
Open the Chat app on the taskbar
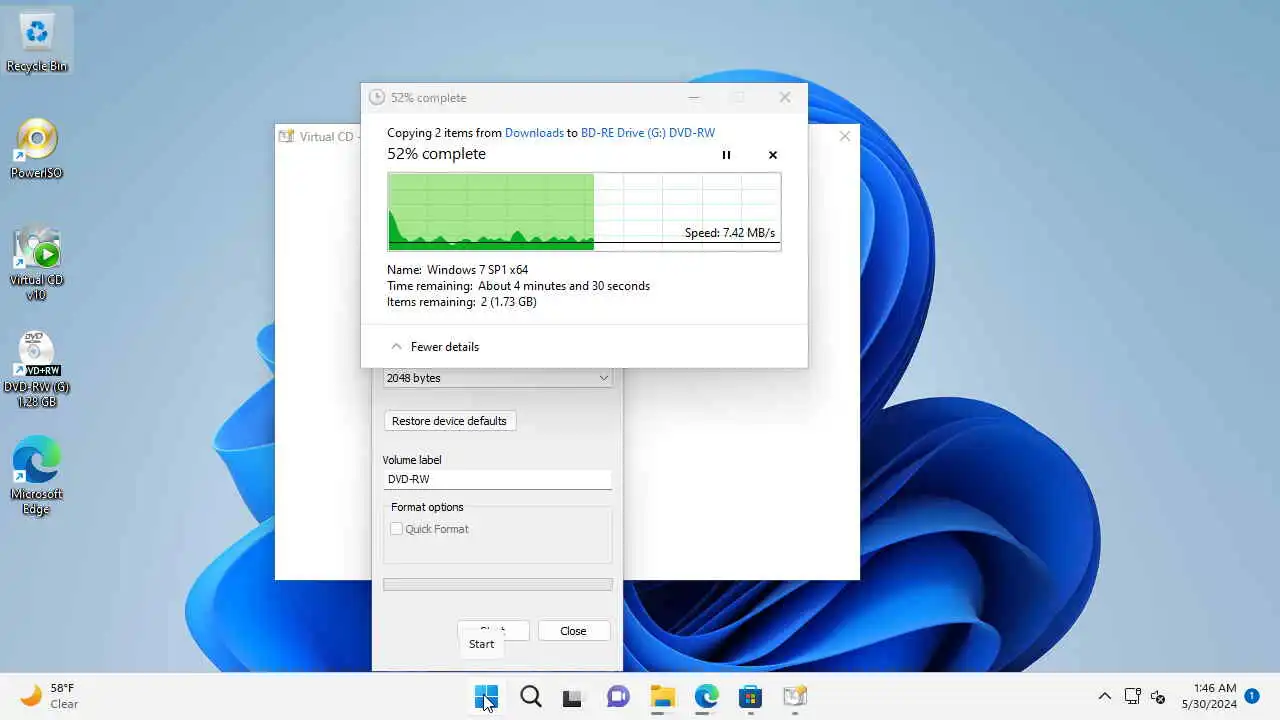coord(618,697)
